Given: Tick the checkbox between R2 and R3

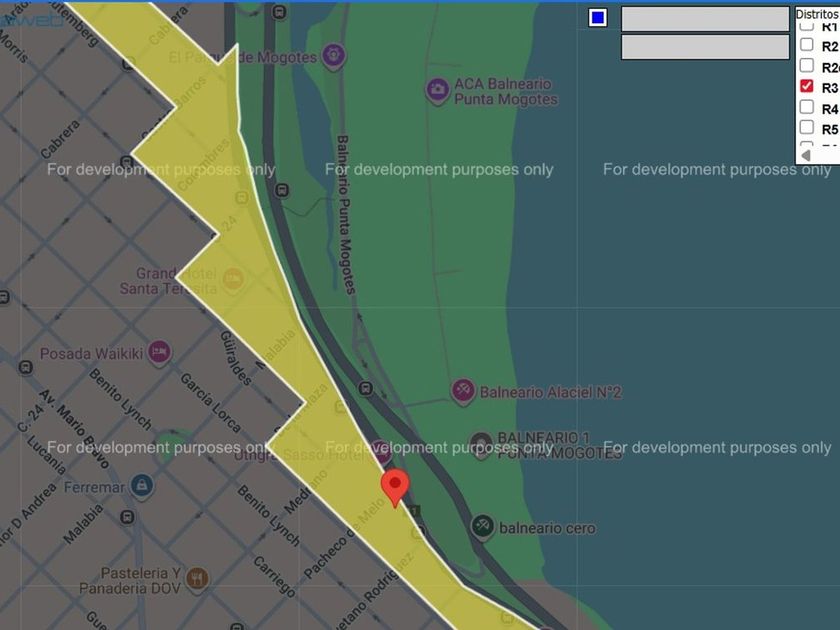Looking at the screenshot, I should coord(807,65).
